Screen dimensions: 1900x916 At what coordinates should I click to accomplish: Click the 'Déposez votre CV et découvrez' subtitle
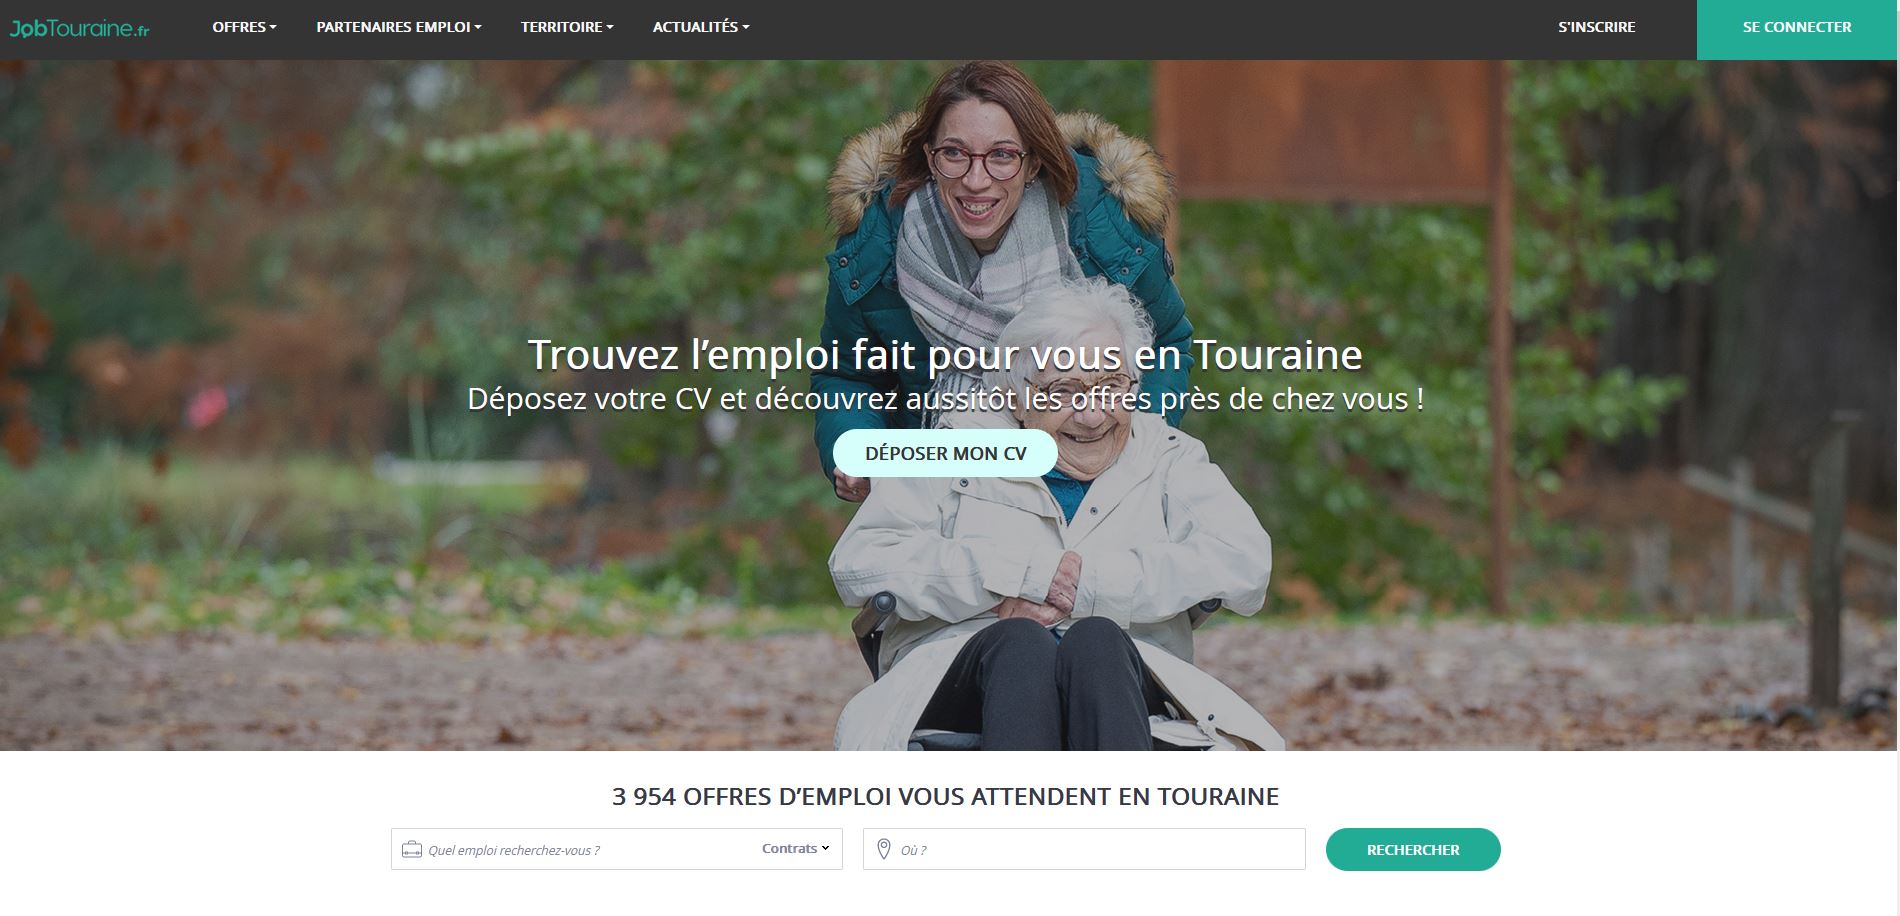tap(945, 399)
